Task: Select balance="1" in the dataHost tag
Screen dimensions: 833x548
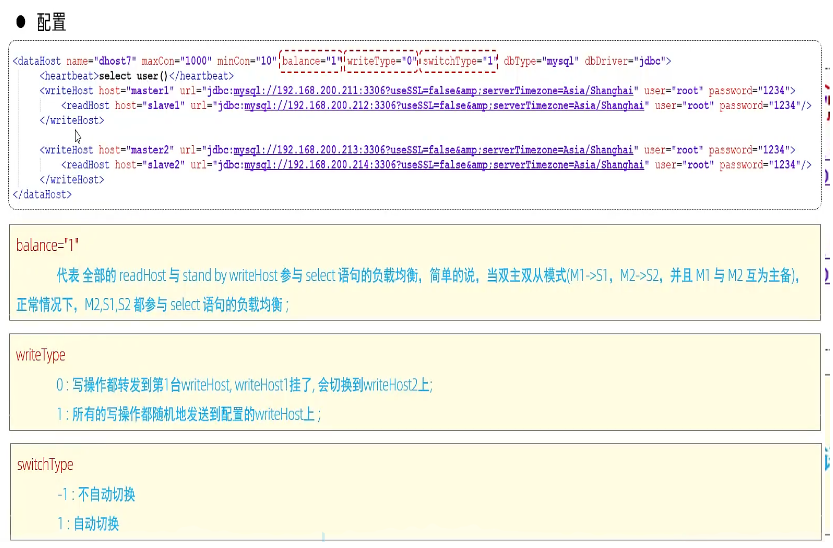Action: pyautogui.click(x=311, y=61)
